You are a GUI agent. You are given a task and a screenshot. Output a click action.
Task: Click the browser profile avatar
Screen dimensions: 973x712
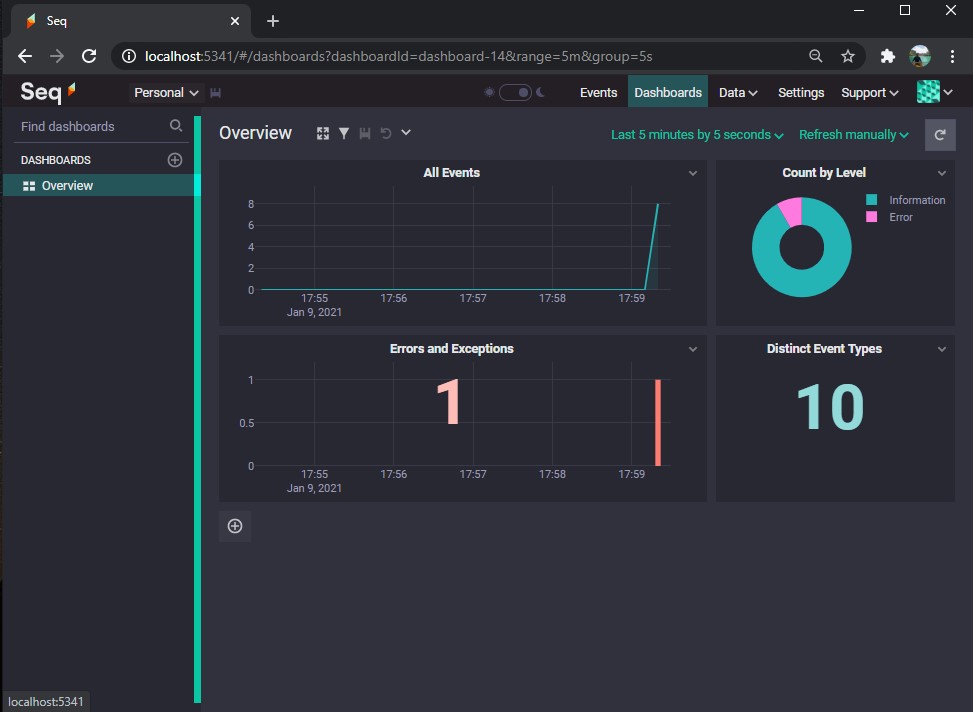[920, 56]
